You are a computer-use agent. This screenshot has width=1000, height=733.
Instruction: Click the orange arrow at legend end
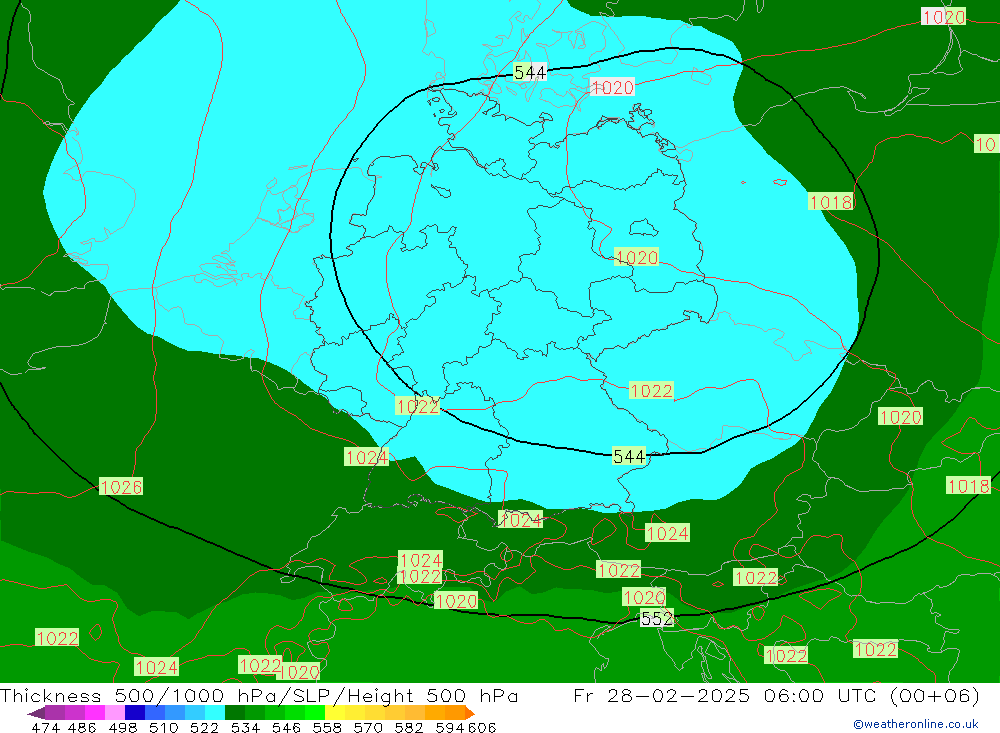click(x=469, y=713)
